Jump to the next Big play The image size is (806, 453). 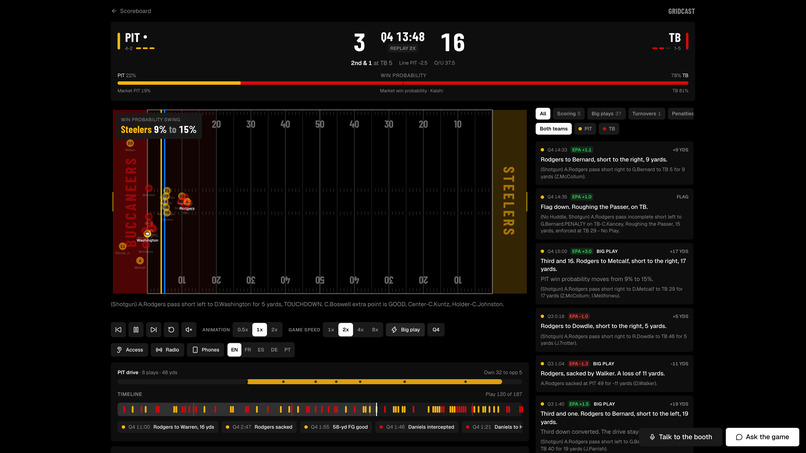tap(406, 330)
